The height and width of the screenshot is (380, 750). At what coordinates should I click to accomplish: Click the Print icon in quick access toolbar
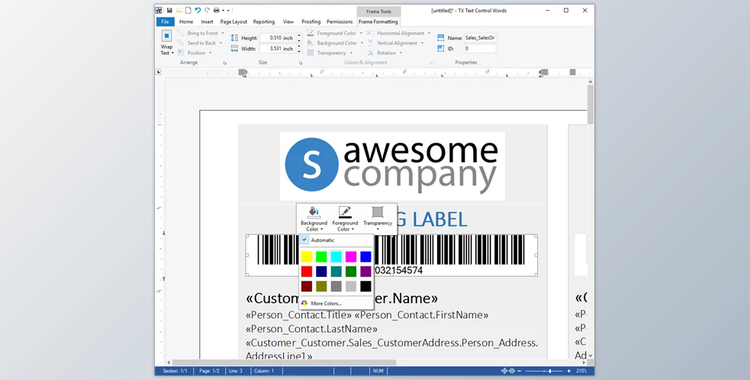coord(216,10)
